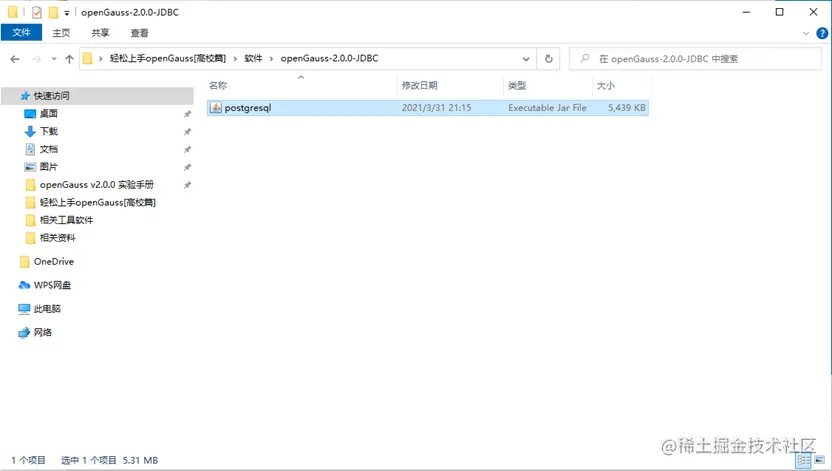
Task: Select the postgresql jar file
Action: point(428,108)
